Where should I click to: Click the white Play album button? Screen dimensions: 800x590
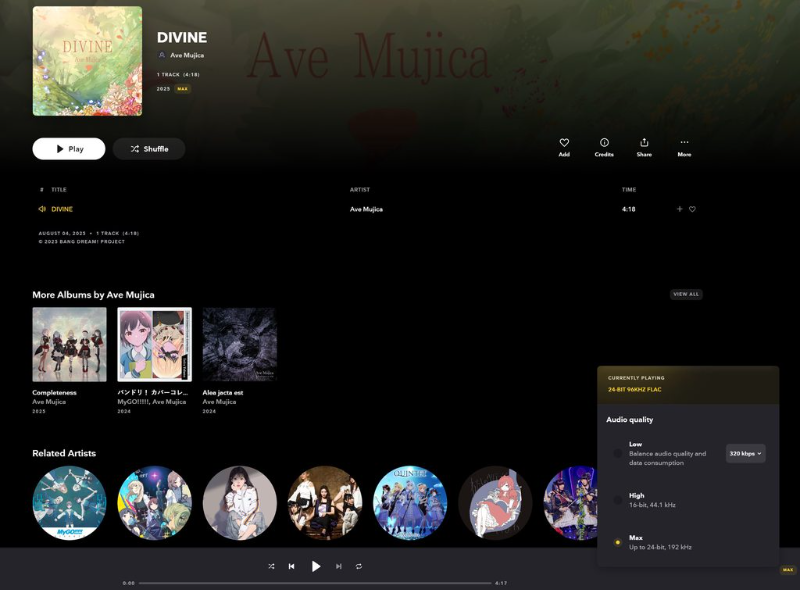[x=69, y=149]
